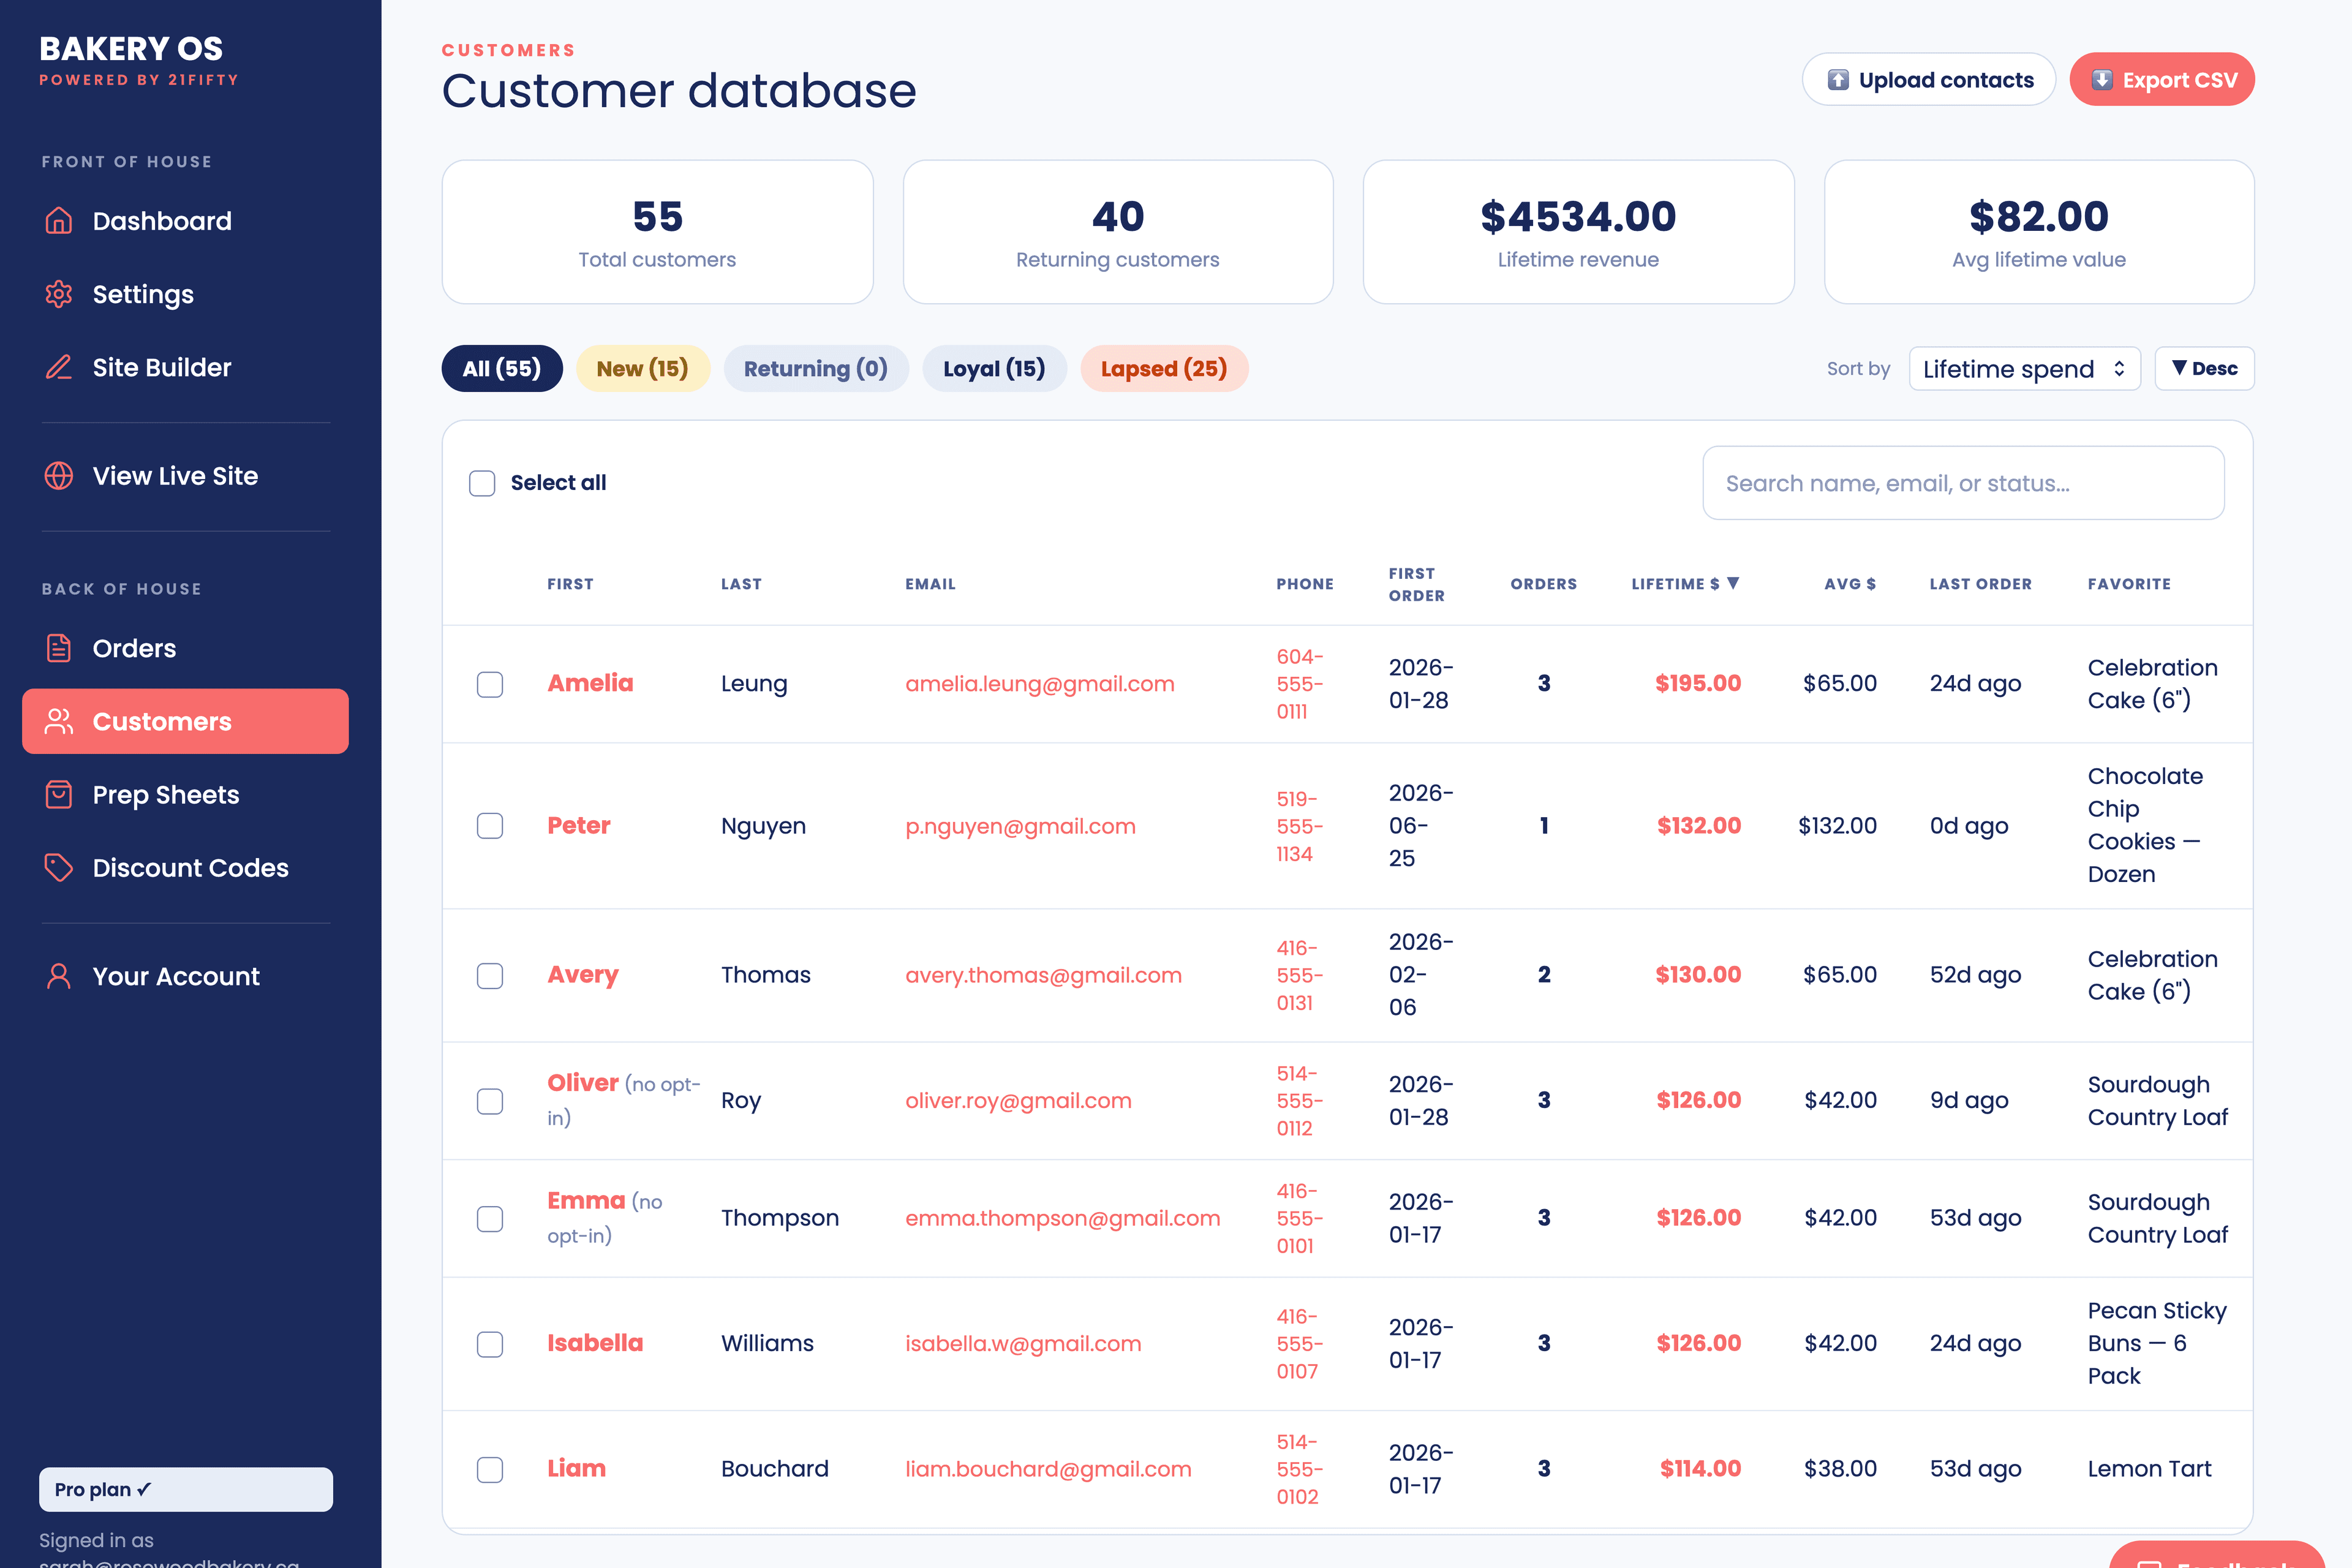Filter by Loyal (15) customers

tap(994, 369)
